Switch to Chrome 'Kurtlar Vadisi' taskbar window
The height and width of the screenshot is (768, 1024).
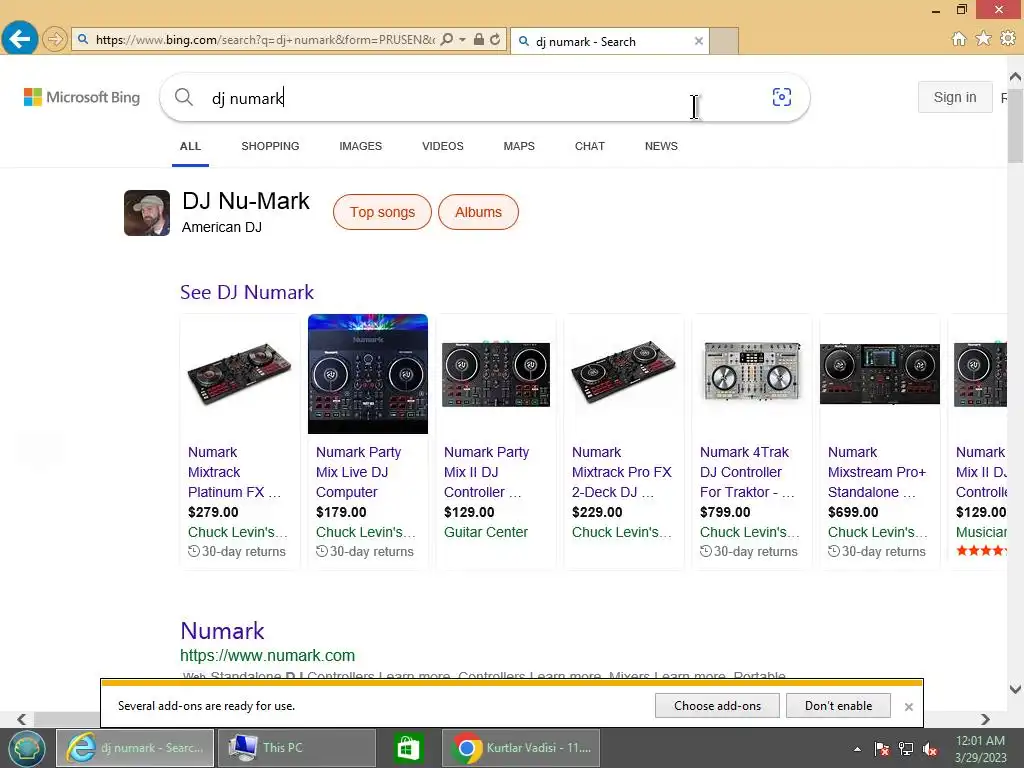(521, 748)
